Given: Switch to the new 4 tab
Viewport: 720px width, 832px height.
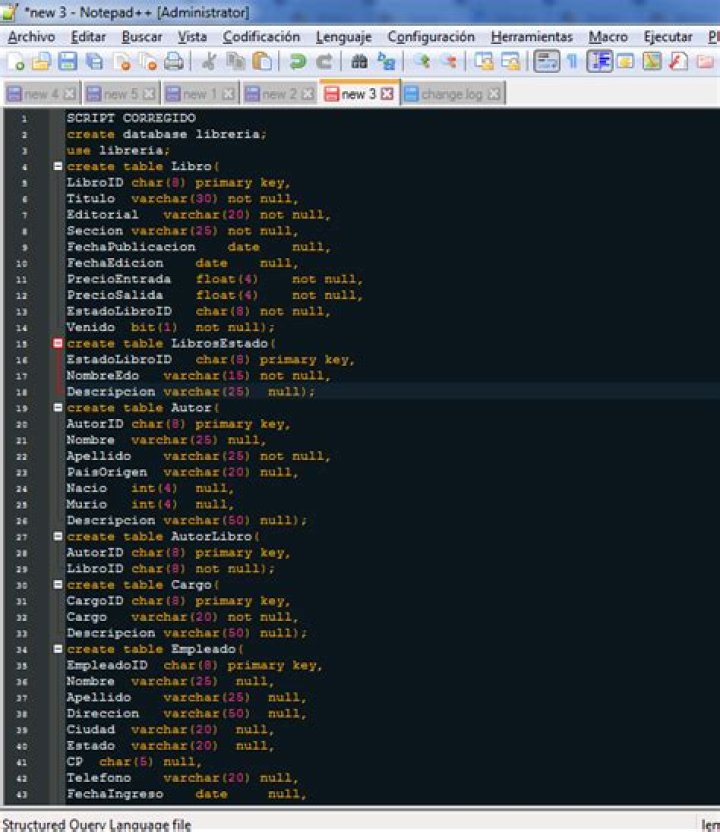Looking at the screenshot, I should [41, 94].
